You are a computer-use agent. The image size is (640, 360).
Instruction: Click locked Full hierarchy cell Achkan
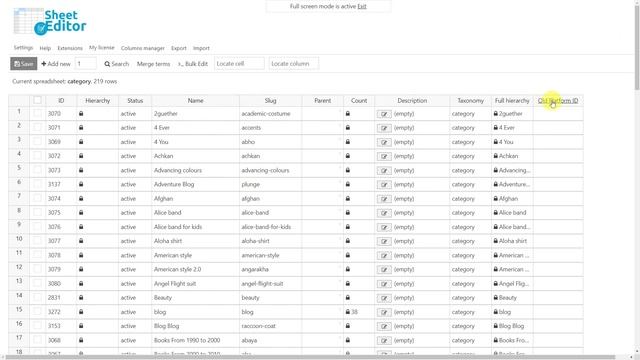coord(512,156)
